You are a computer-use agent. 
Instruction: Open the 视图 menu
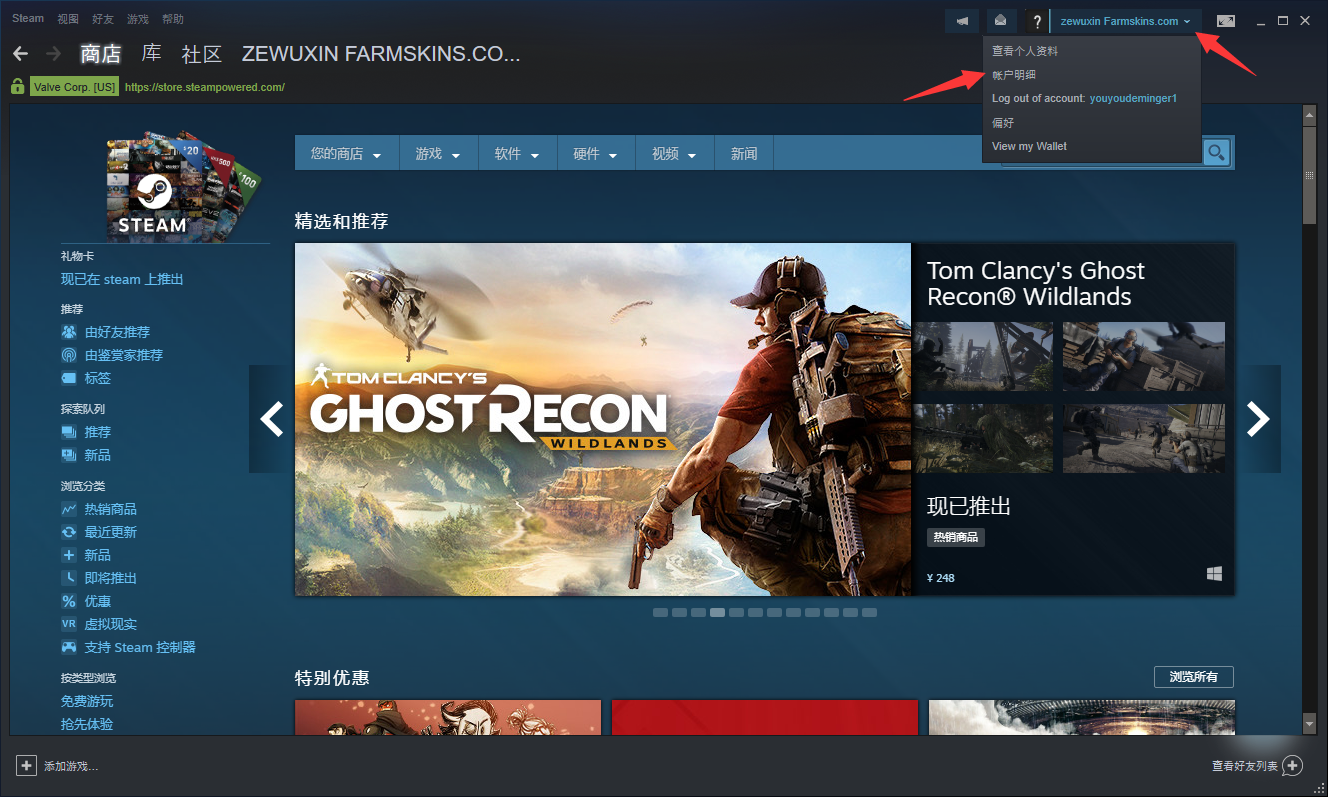pyautogui.click(x=68, y=19)
